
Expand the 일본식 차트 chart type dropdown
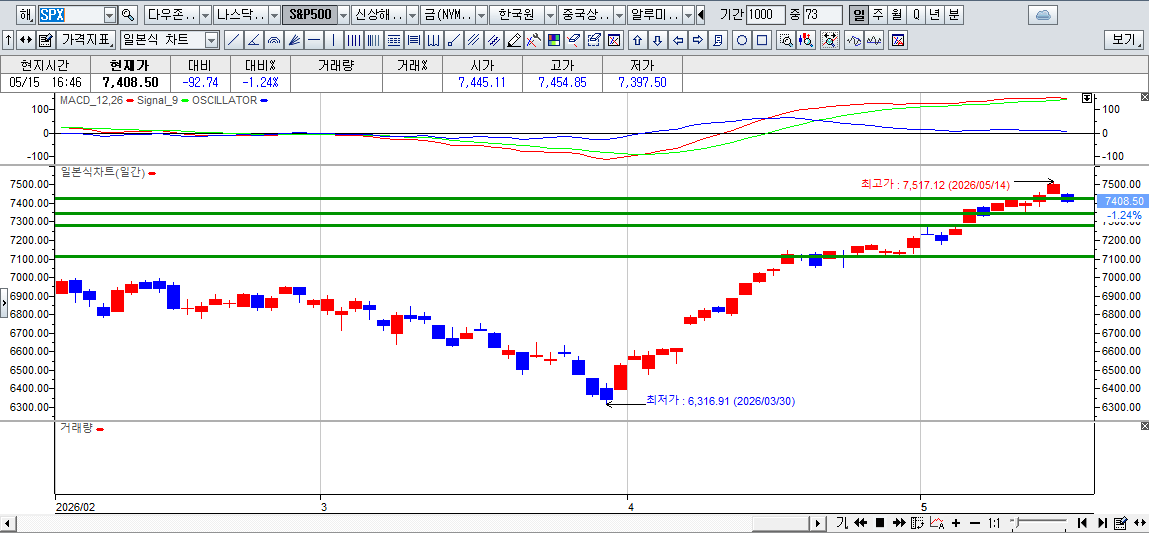(x=211, y=40)
